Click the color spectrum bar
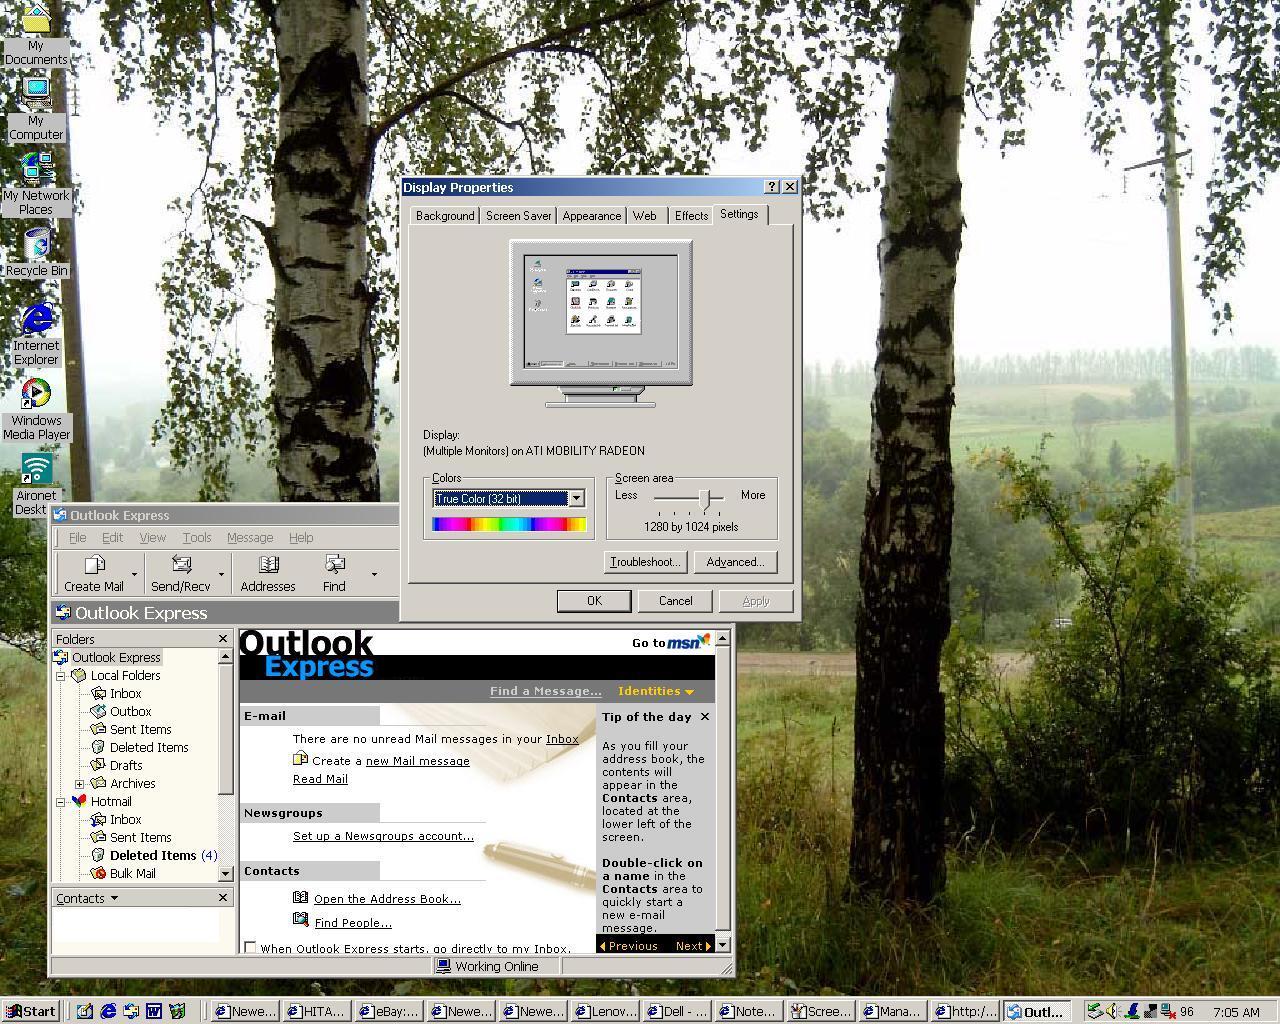 click(509, 524)
